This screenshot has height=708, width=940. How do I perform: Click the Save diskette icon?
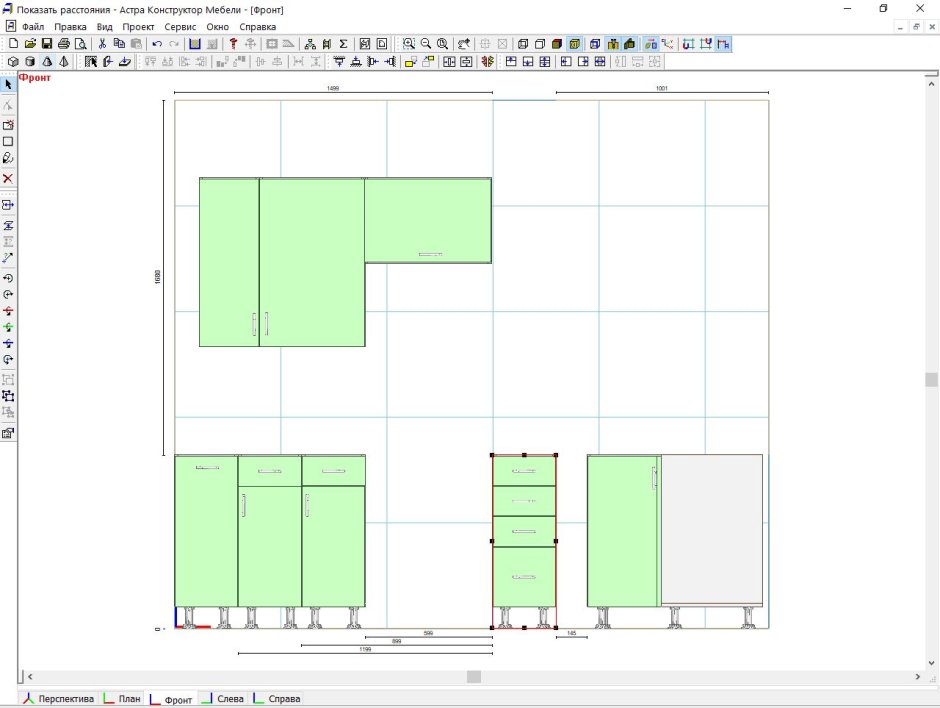[x=46, y=44]
